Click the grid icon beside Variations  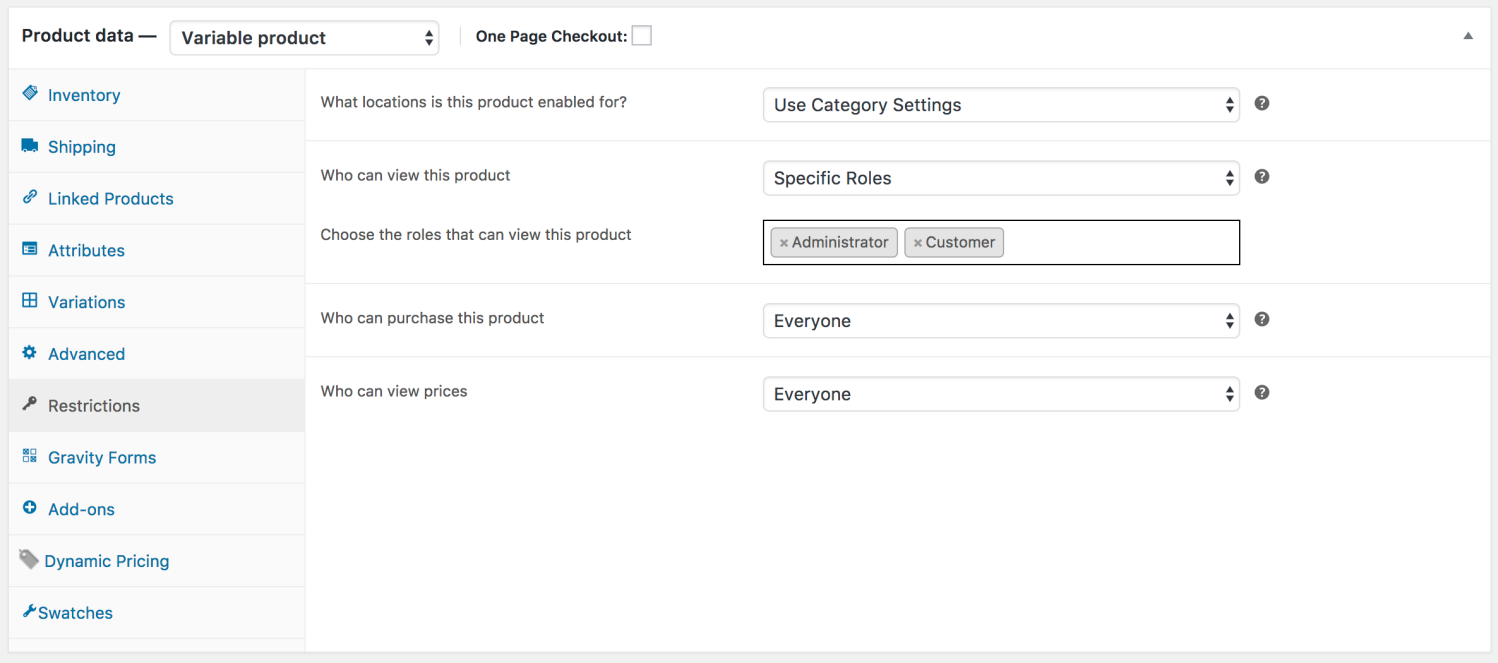point(31,302)
